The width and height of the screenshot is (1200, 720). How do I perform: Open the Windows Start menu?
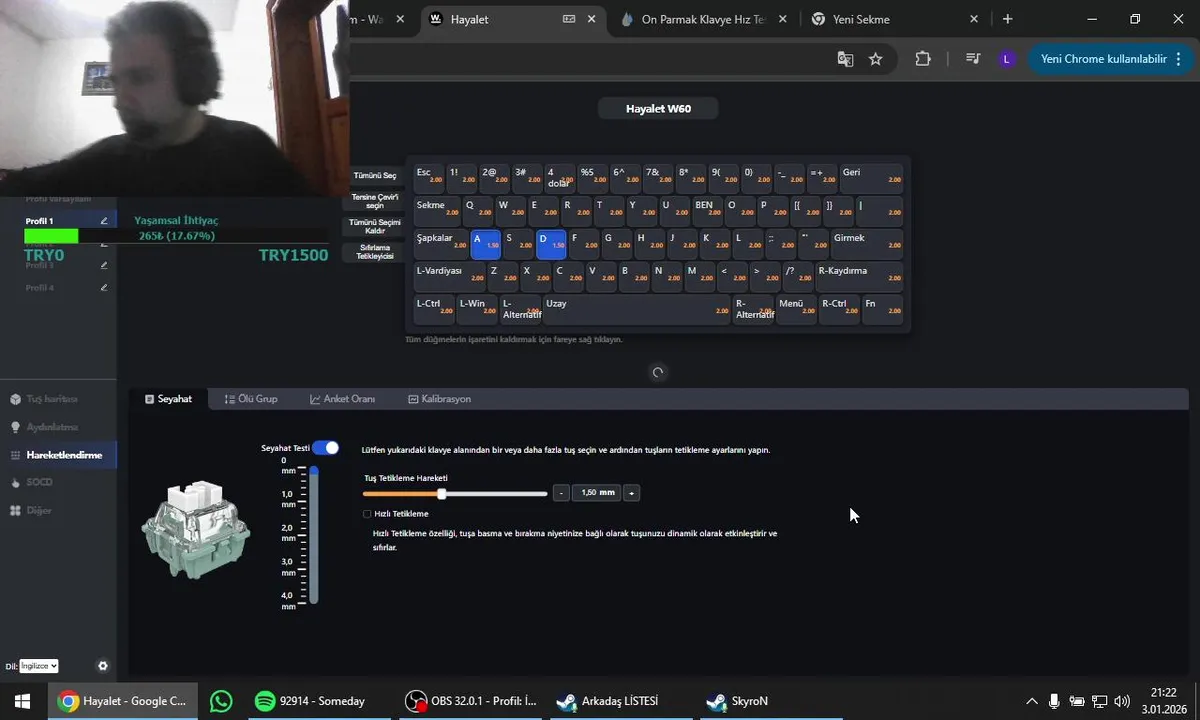point(22,701)
